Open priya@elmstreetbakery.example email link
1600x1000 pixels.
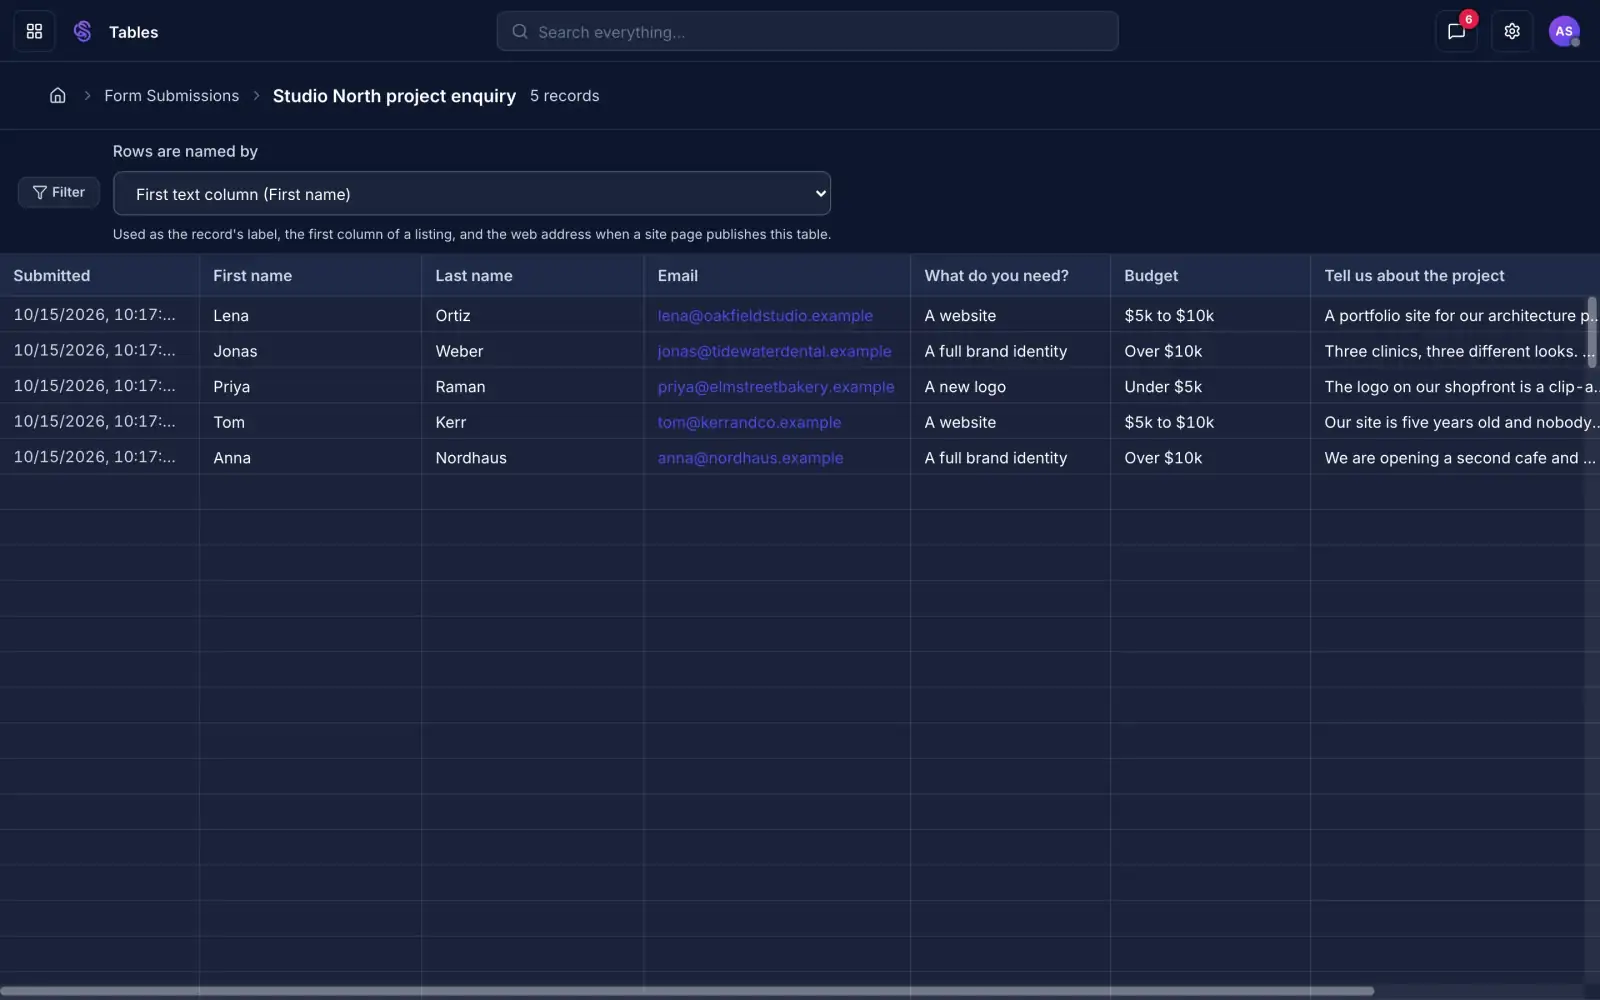(776, 386)
